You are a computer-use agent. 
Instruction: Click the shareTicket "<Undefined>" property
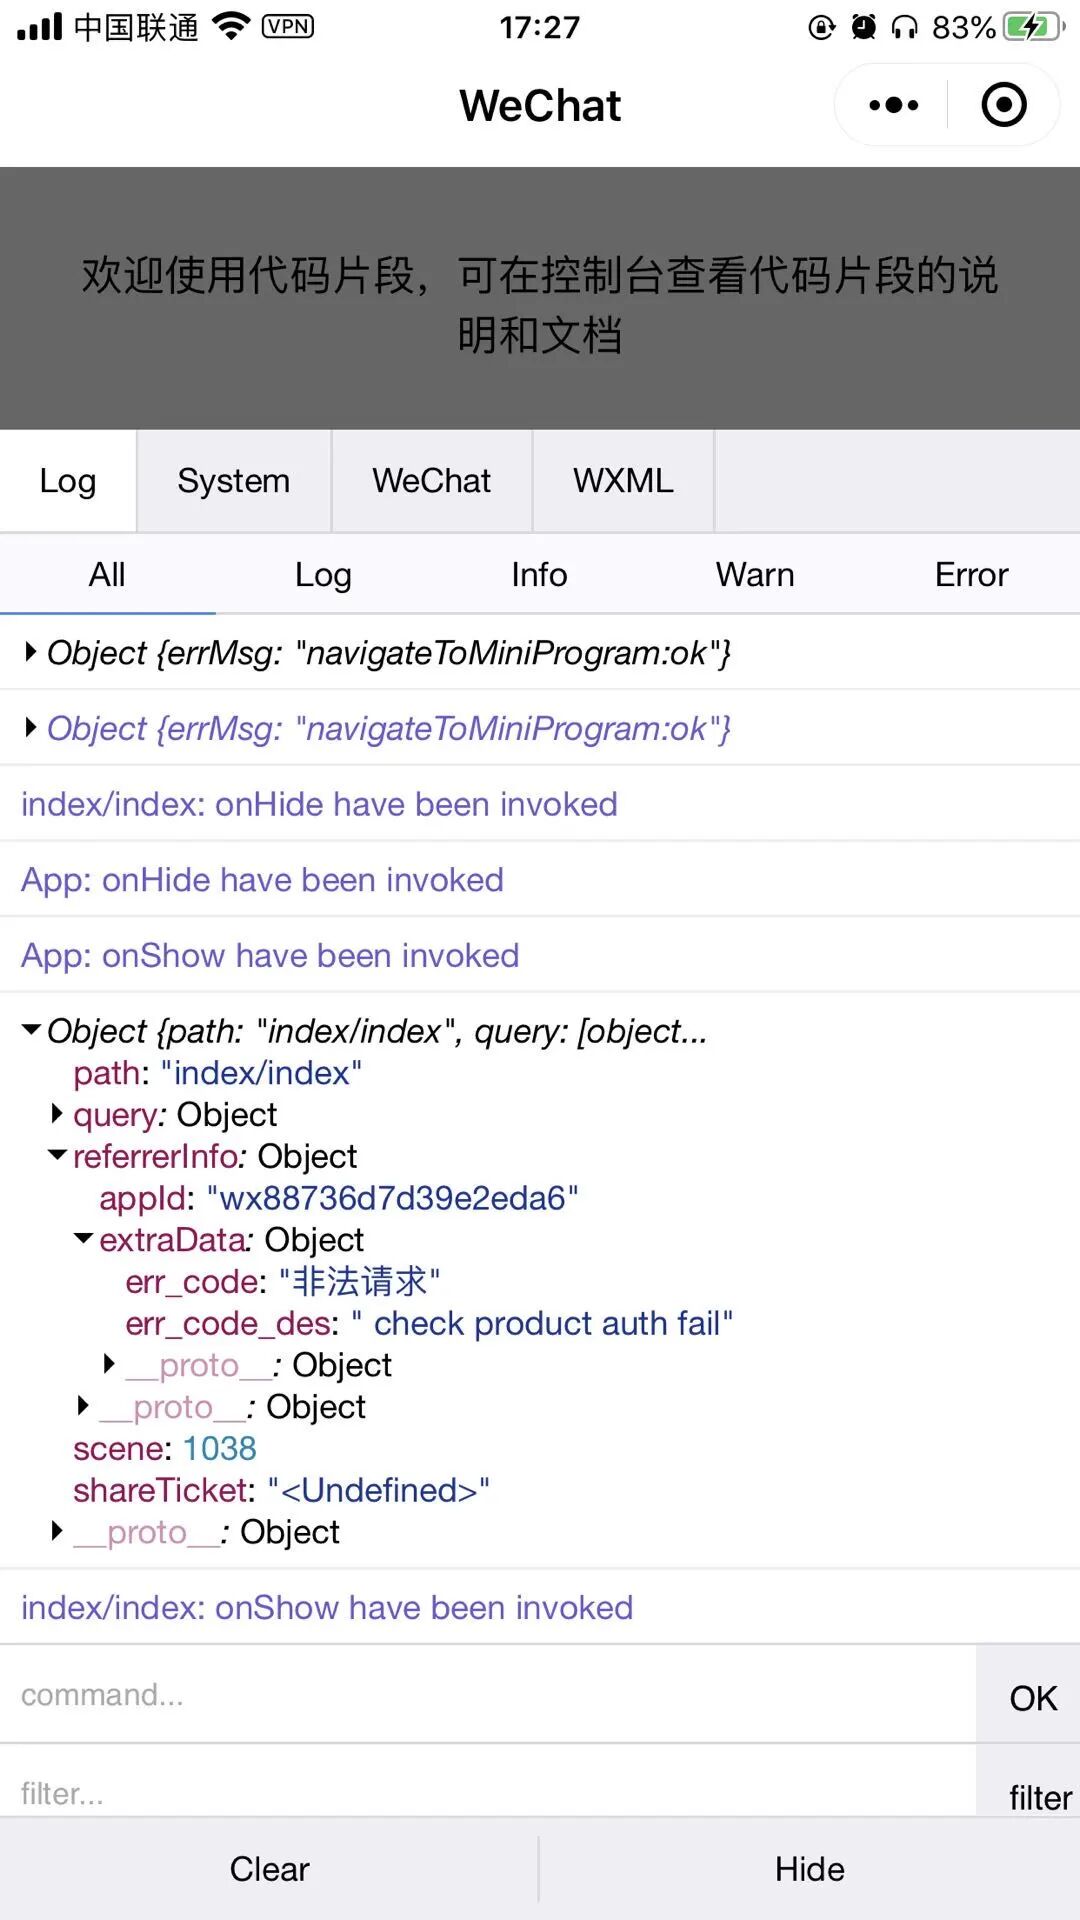tap(281, 1490)
